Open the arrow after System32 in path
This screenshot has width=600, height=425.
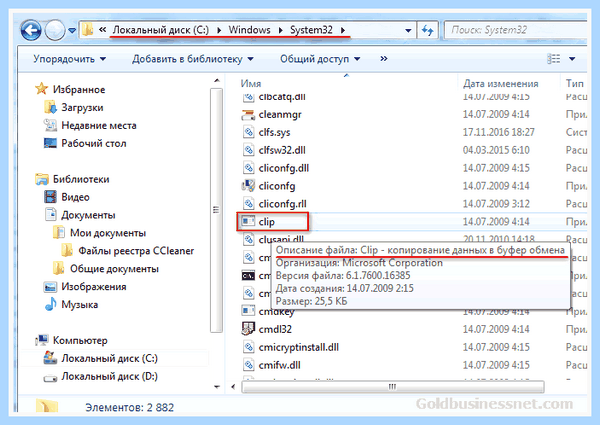343,30
